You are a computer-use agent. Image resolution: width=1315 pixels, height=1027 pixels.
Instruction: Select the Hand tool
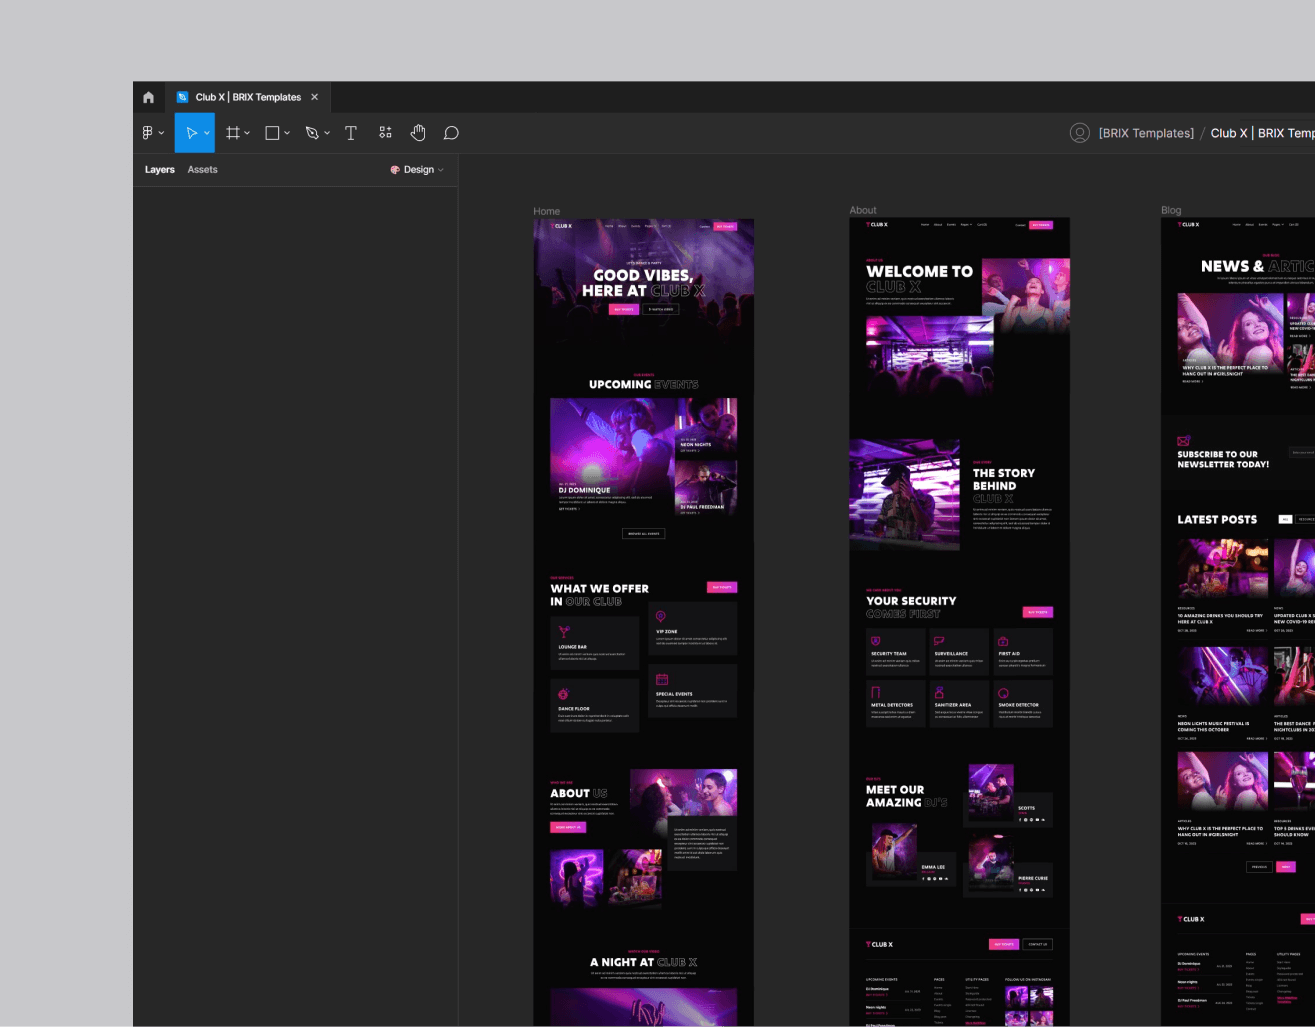pos(418,133)
